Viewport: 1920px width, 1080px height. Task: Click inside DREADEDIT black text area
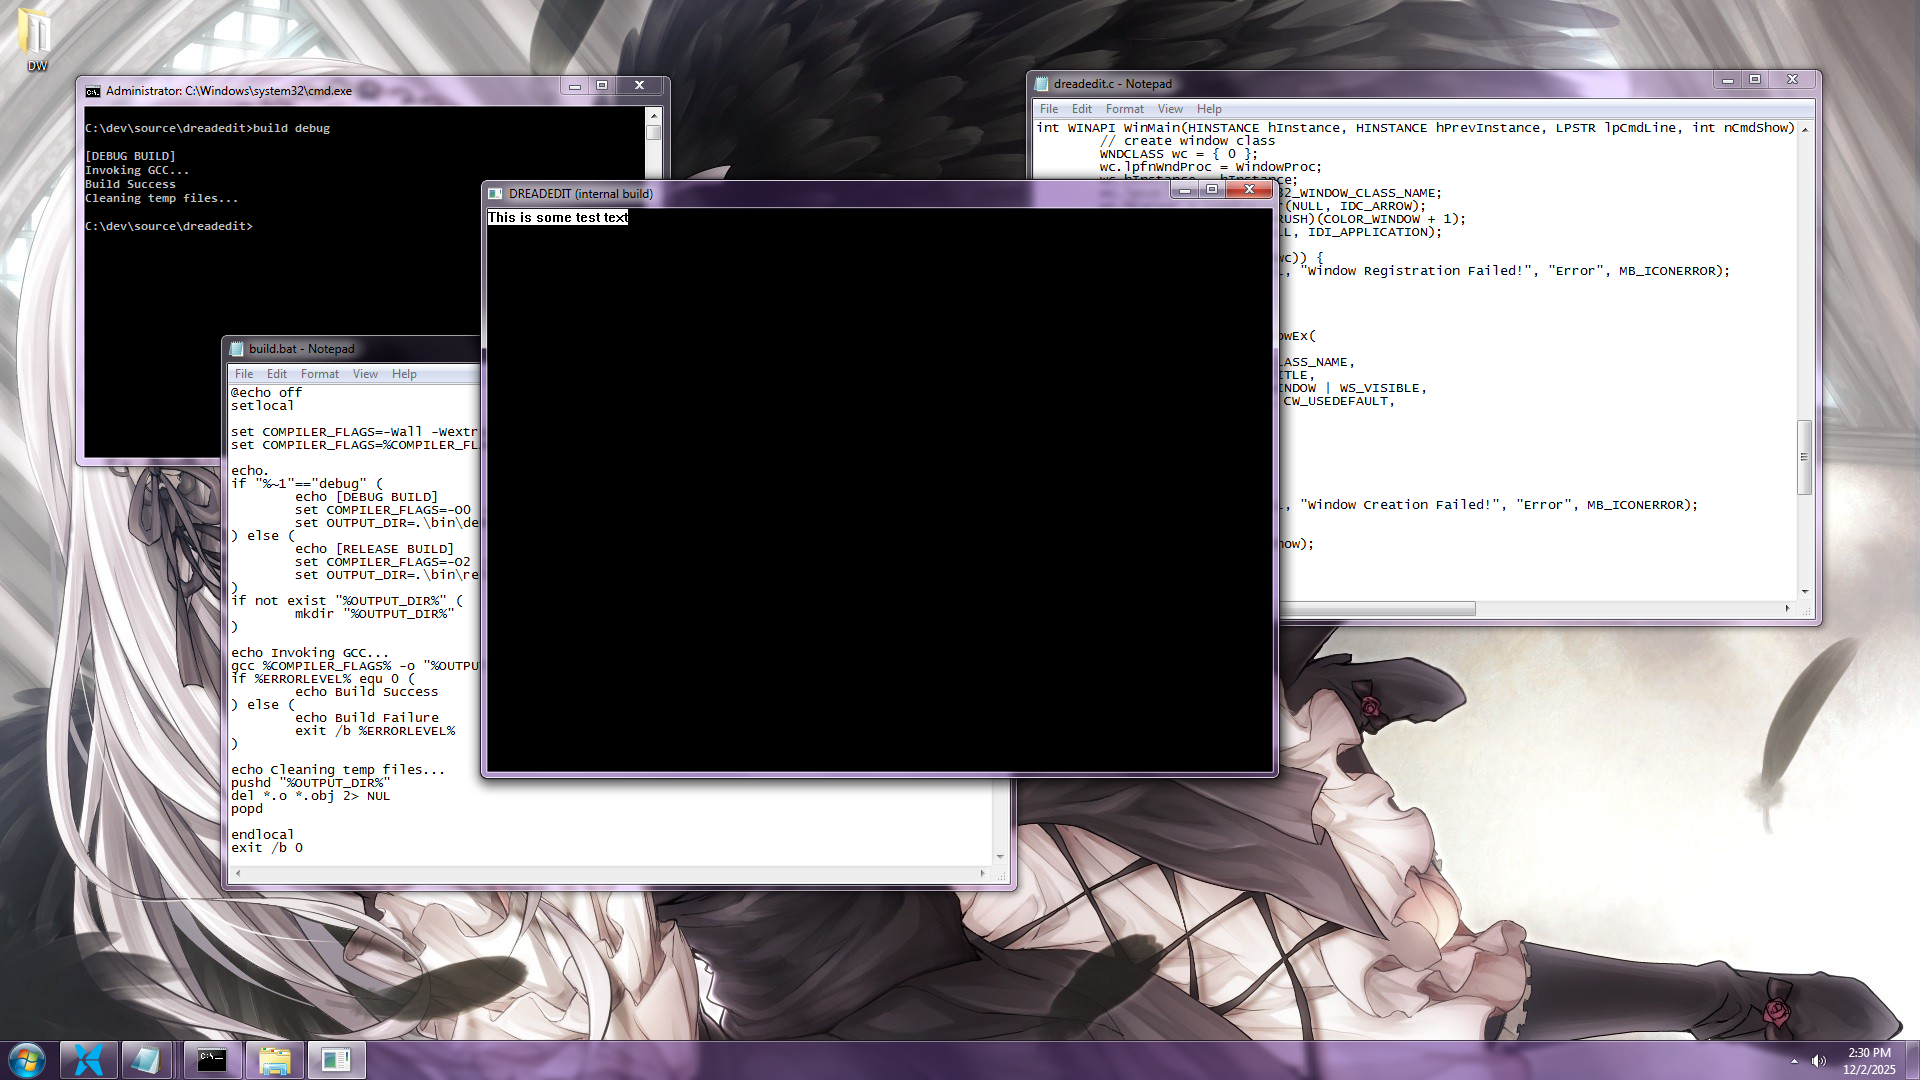click(880, 500)
